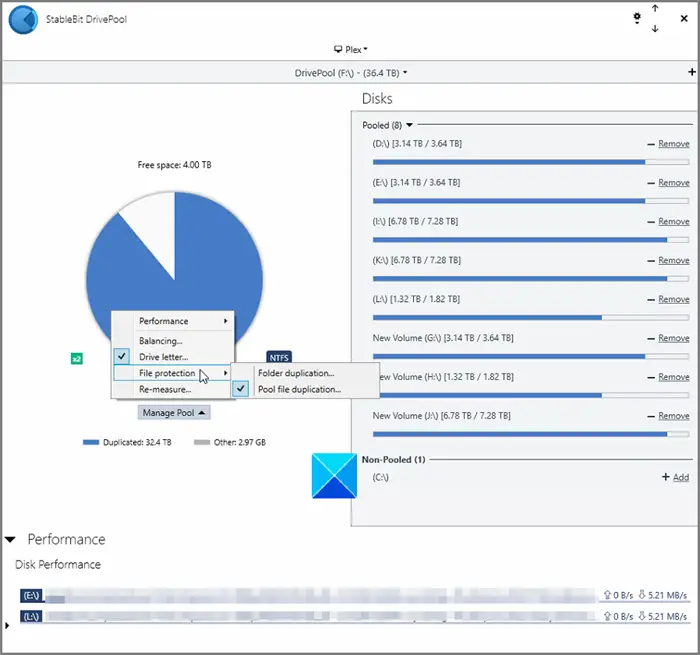Click the Free space: 4.00 TB label
This screenshot has height=655, width=700.
(x=174, y=165)
